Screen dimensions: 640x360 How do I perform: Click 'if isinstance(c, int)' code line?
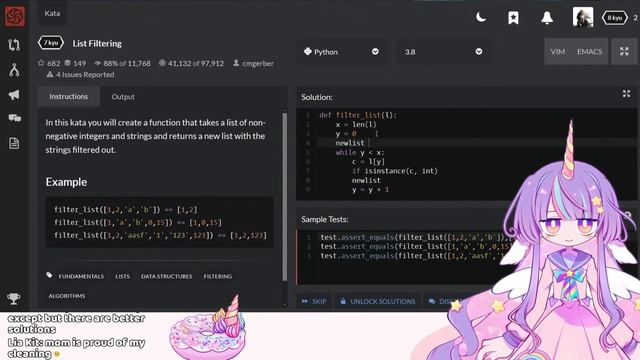point(395,171)
